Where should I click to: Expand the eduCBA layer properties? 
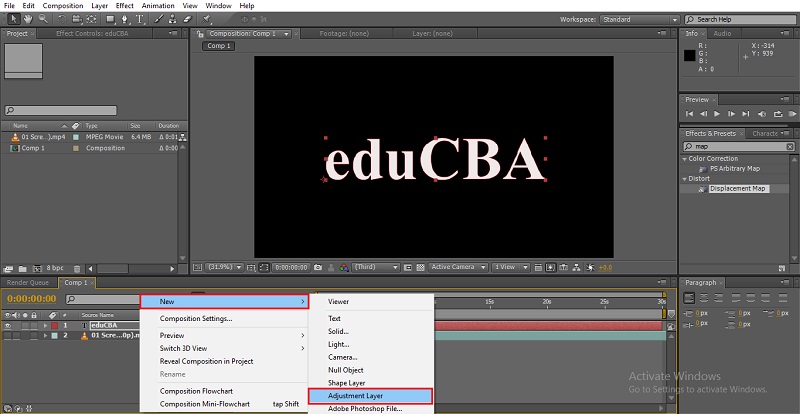pos(45,325)
